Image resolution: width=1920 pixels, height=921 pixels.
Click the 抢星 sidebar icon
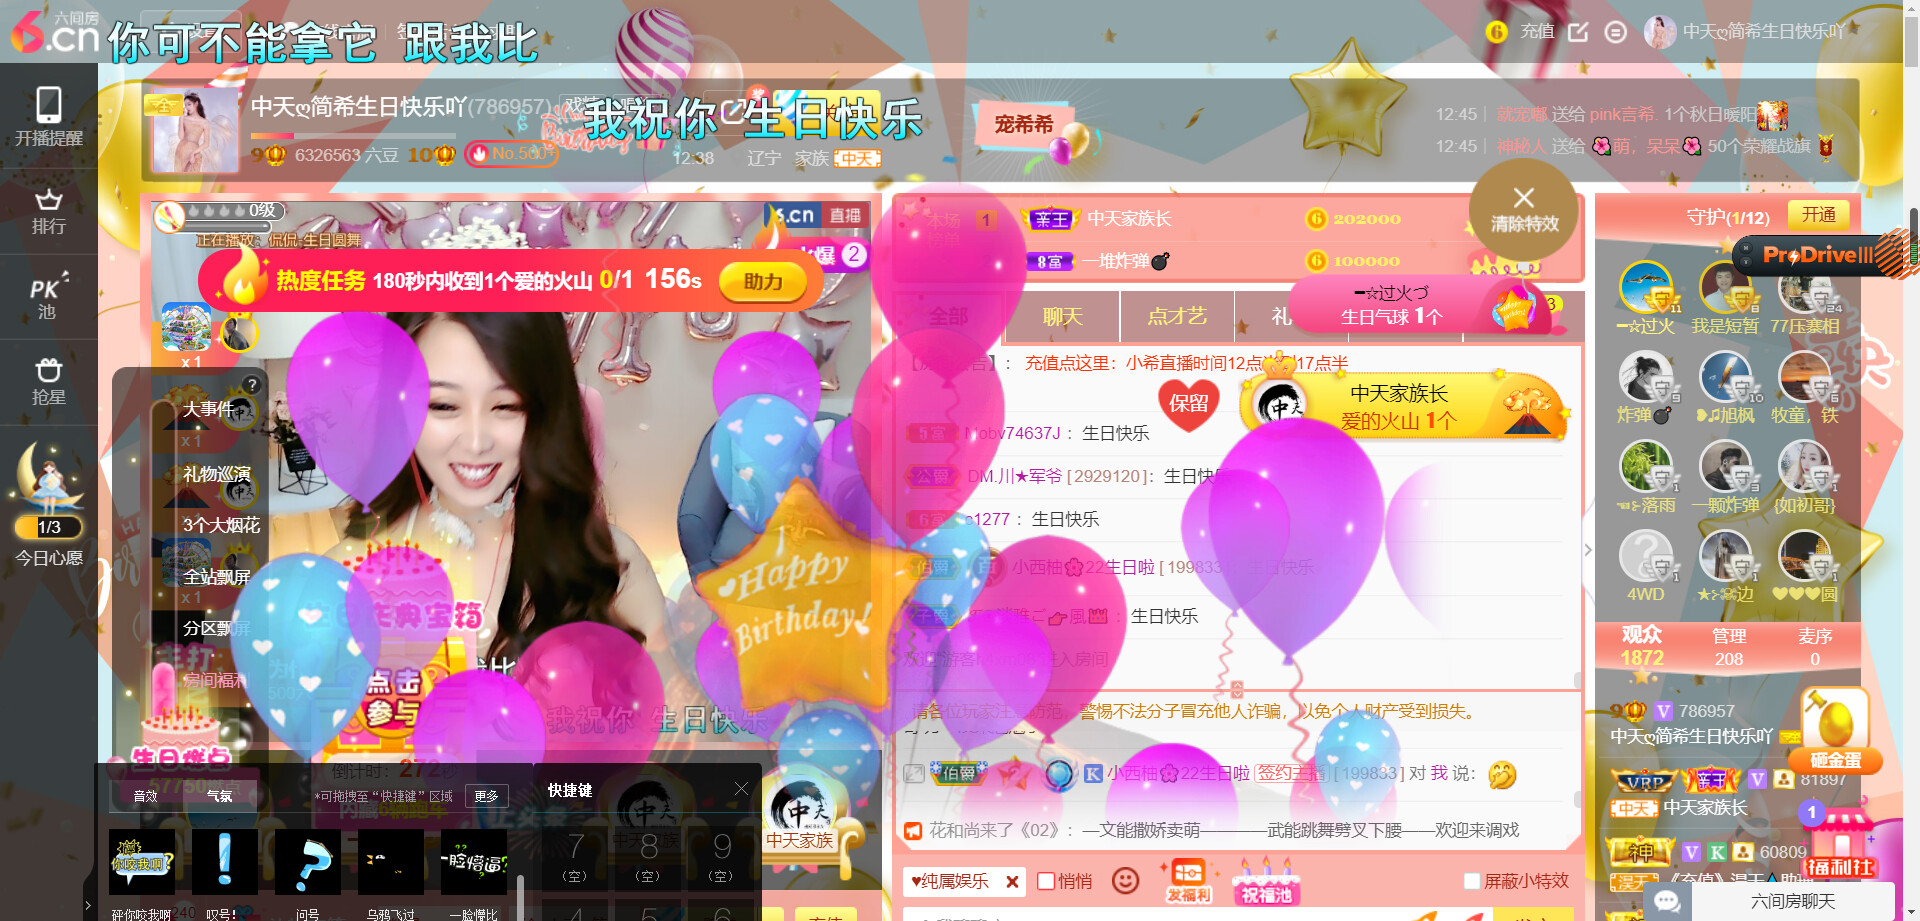[x=48, y=382]
